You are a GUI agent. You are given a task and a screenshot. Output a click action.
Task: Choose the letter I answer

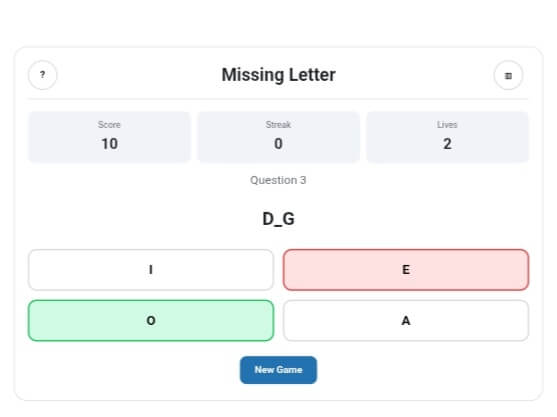(151, 270)
